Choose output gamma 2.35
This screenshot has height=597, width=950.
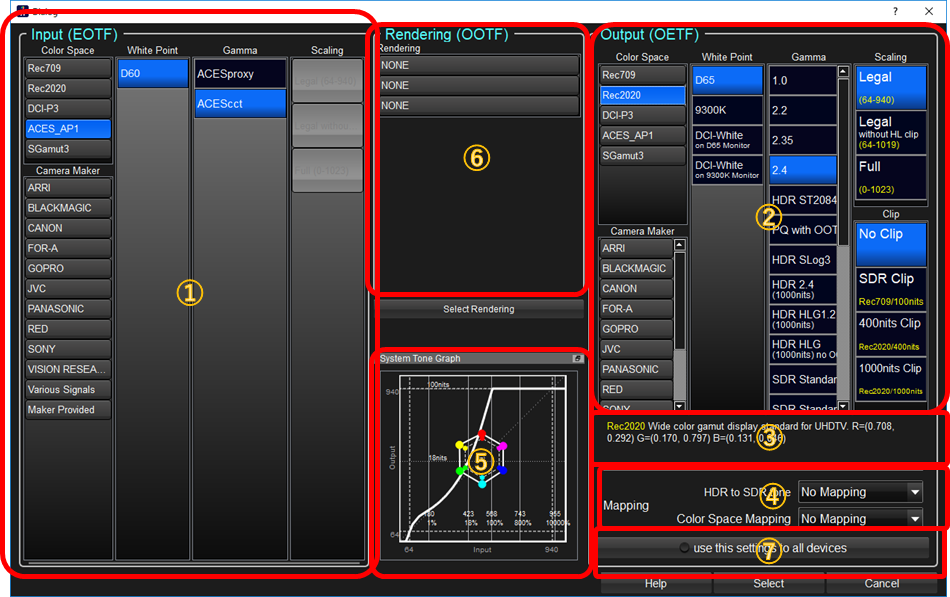[803, 139]
